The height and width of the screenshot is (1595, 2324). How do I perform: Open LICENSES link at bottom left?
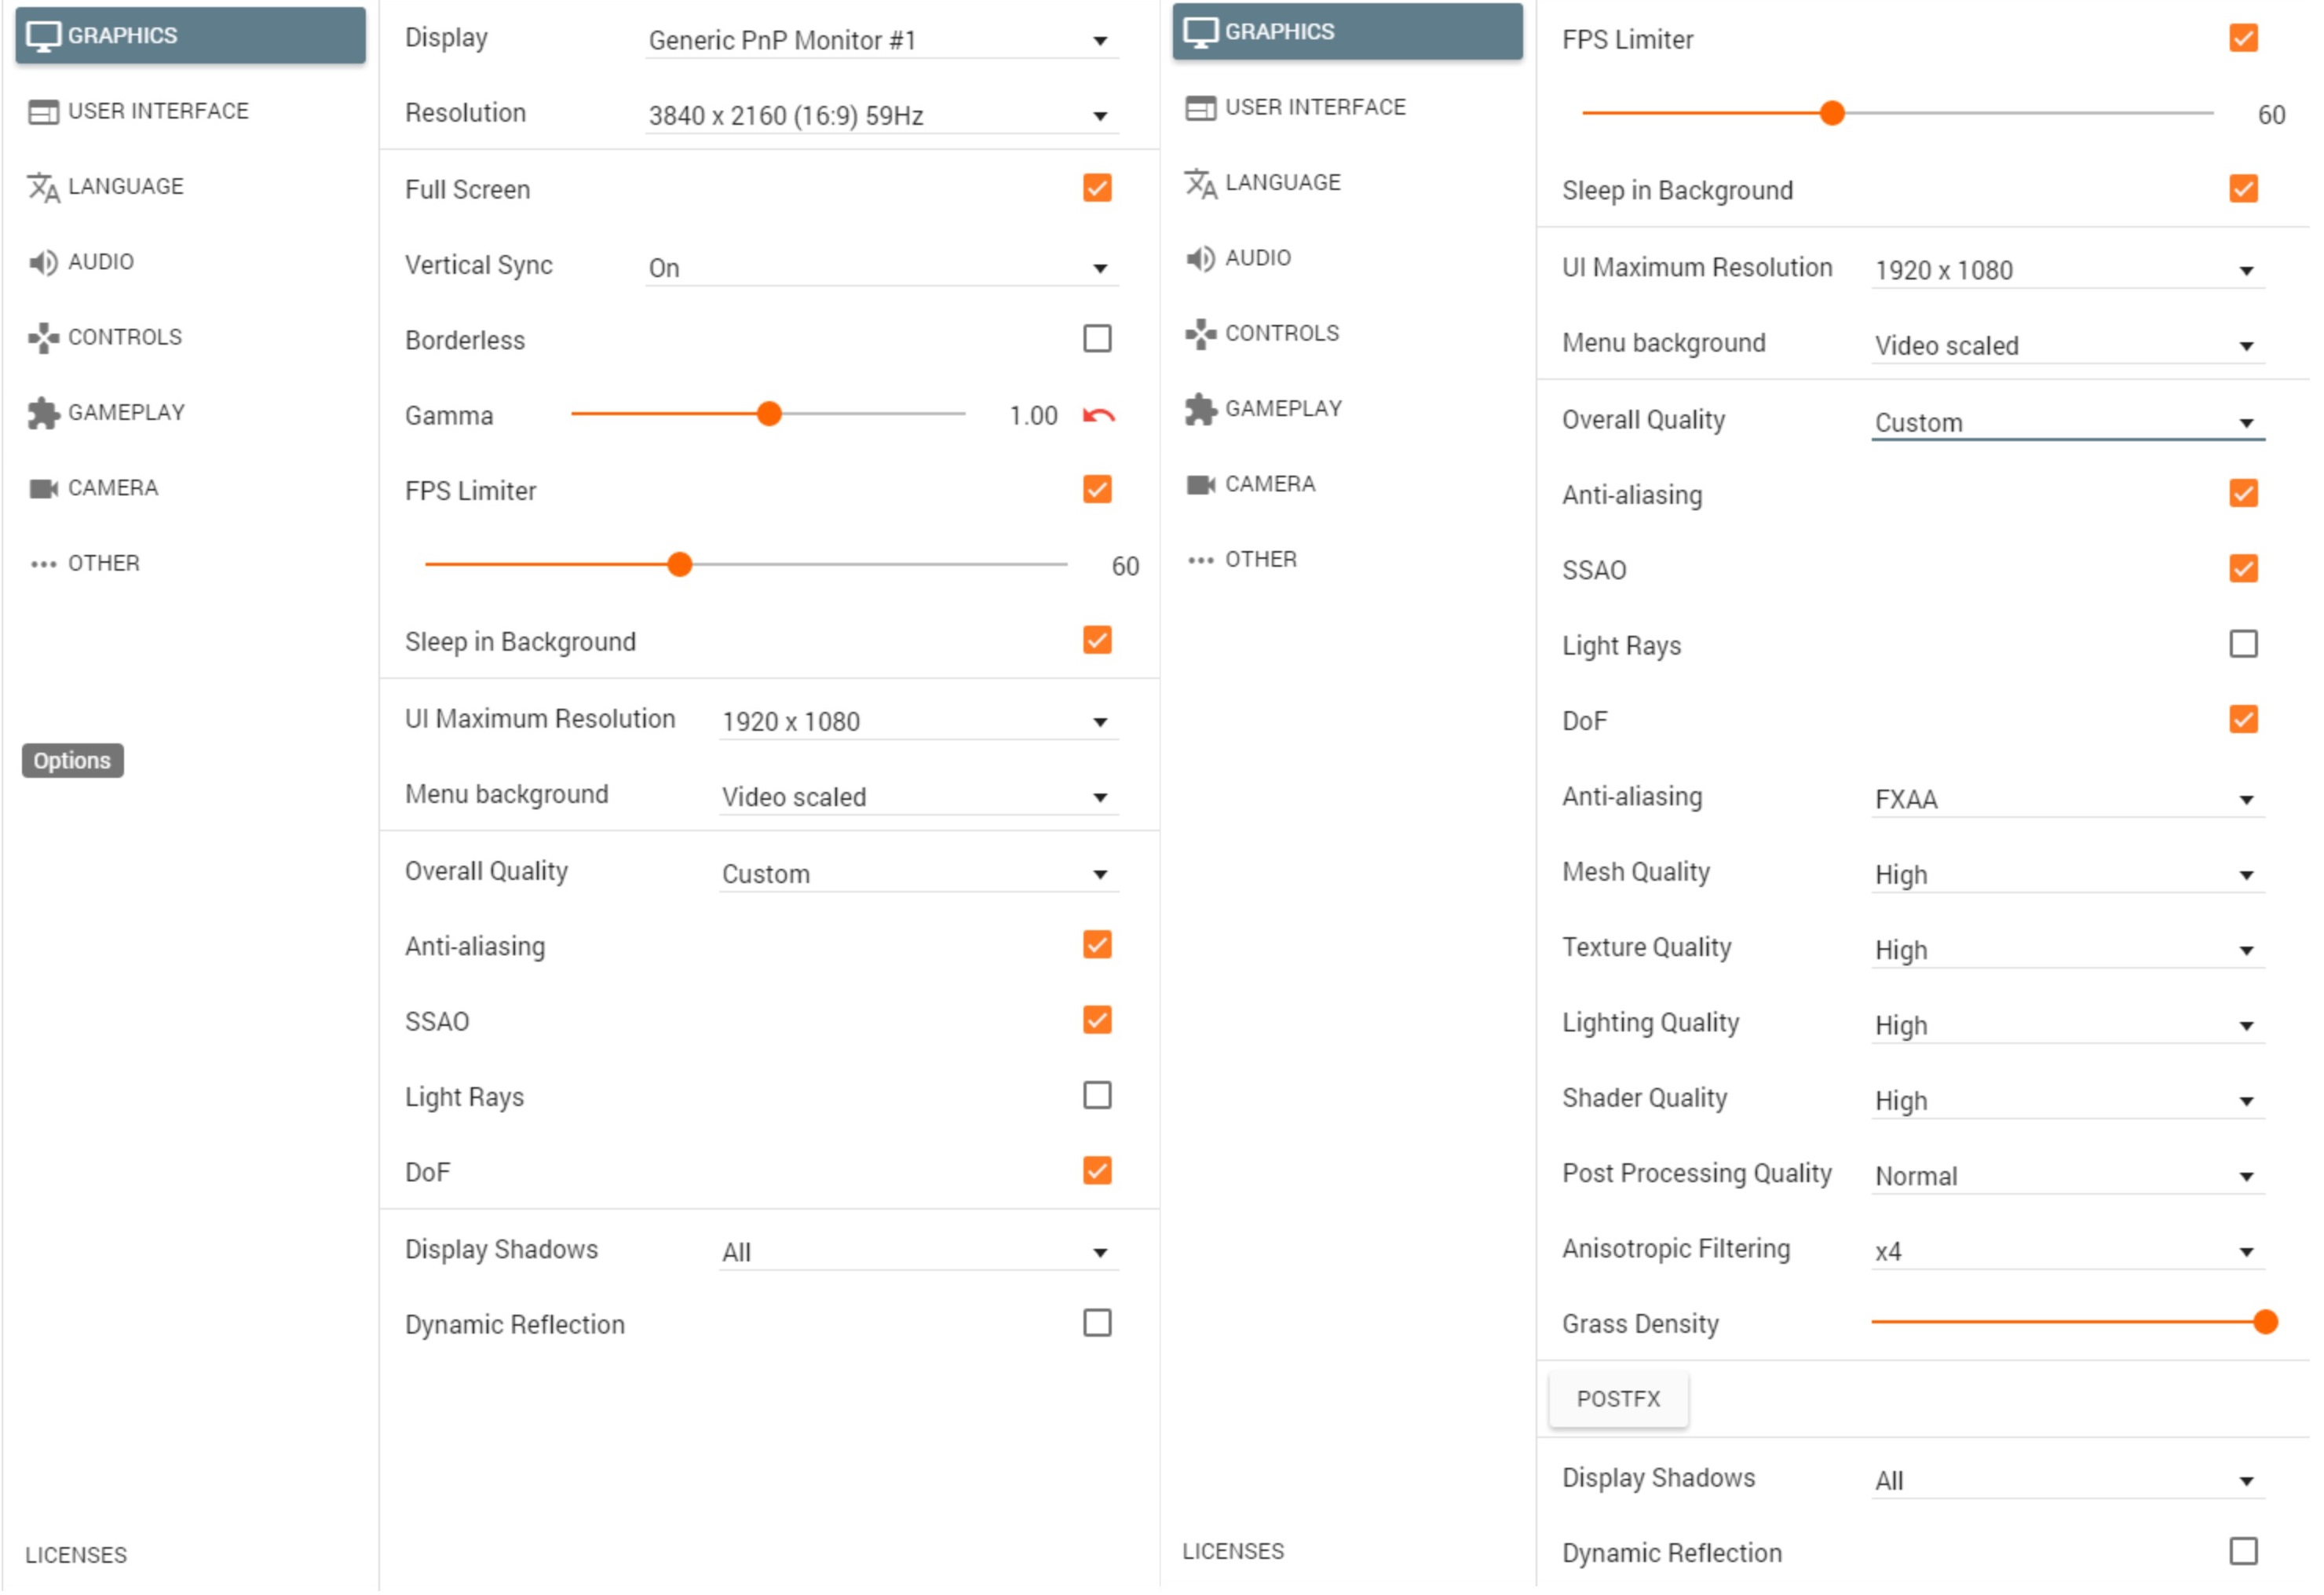tap(77, 1559)
